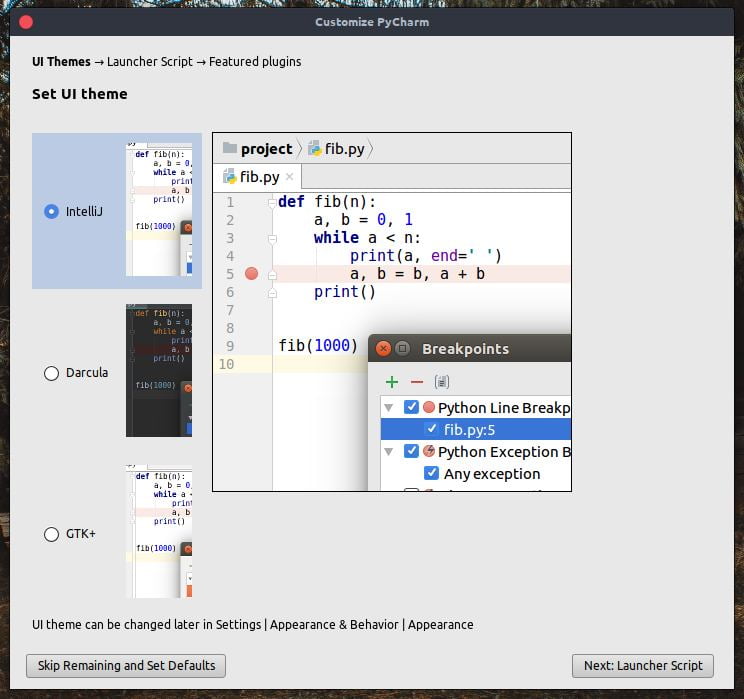744x699 pixels.
Task: Collapse the Python Line Breakpoint tree node
Action: pyautogui.click(x=389, y=408)
